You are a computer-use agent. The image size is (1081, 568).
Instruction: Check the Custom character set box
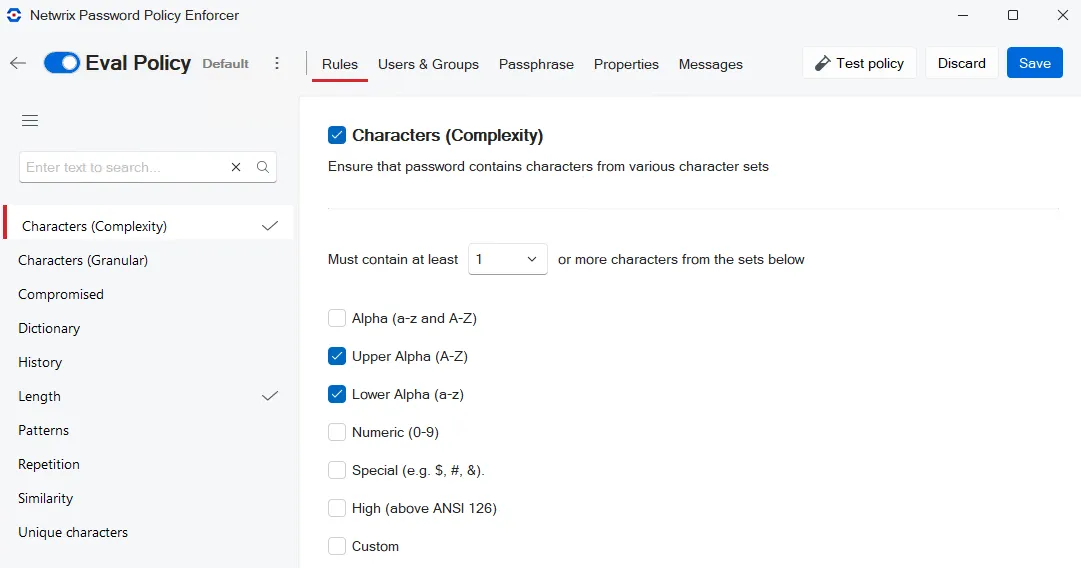click(x=336, y=546)
